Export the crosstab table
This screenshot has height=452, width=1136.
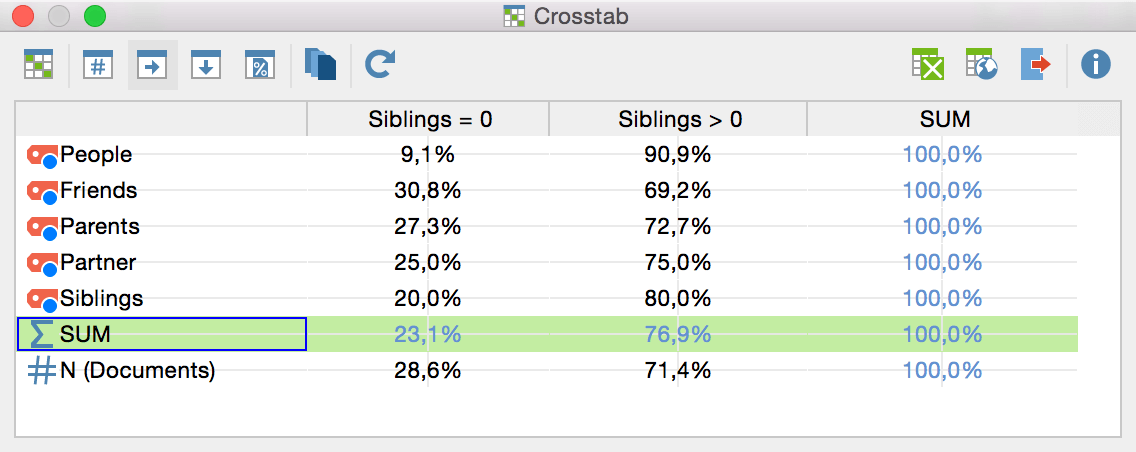point(1036,64)
